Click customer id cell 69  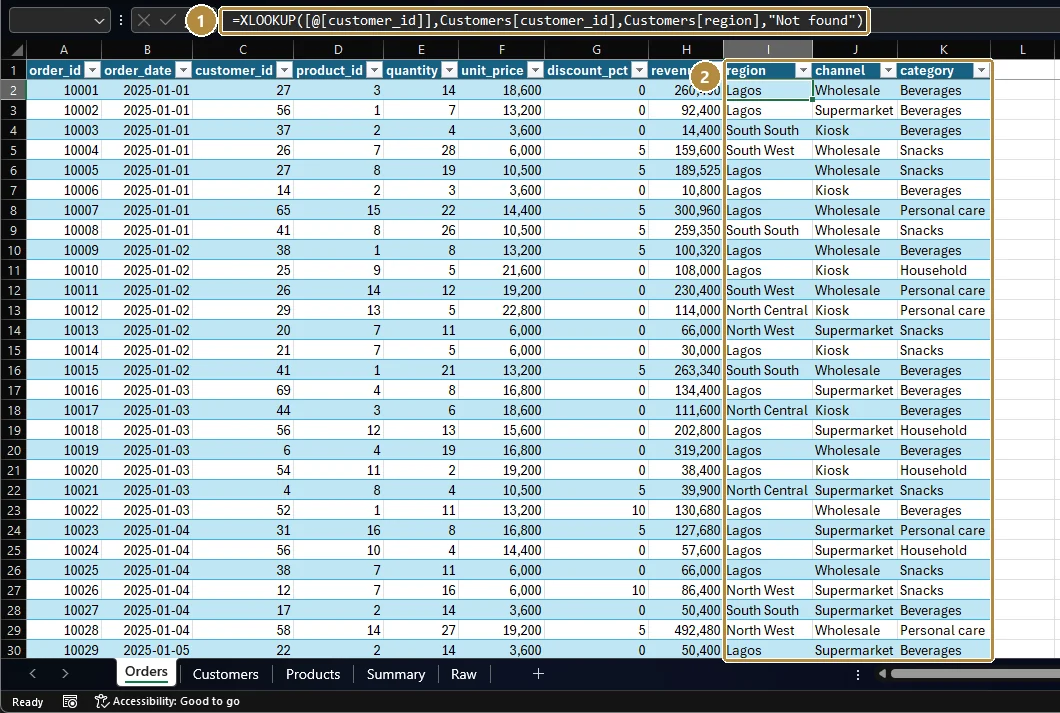click(x=243, y=390)
